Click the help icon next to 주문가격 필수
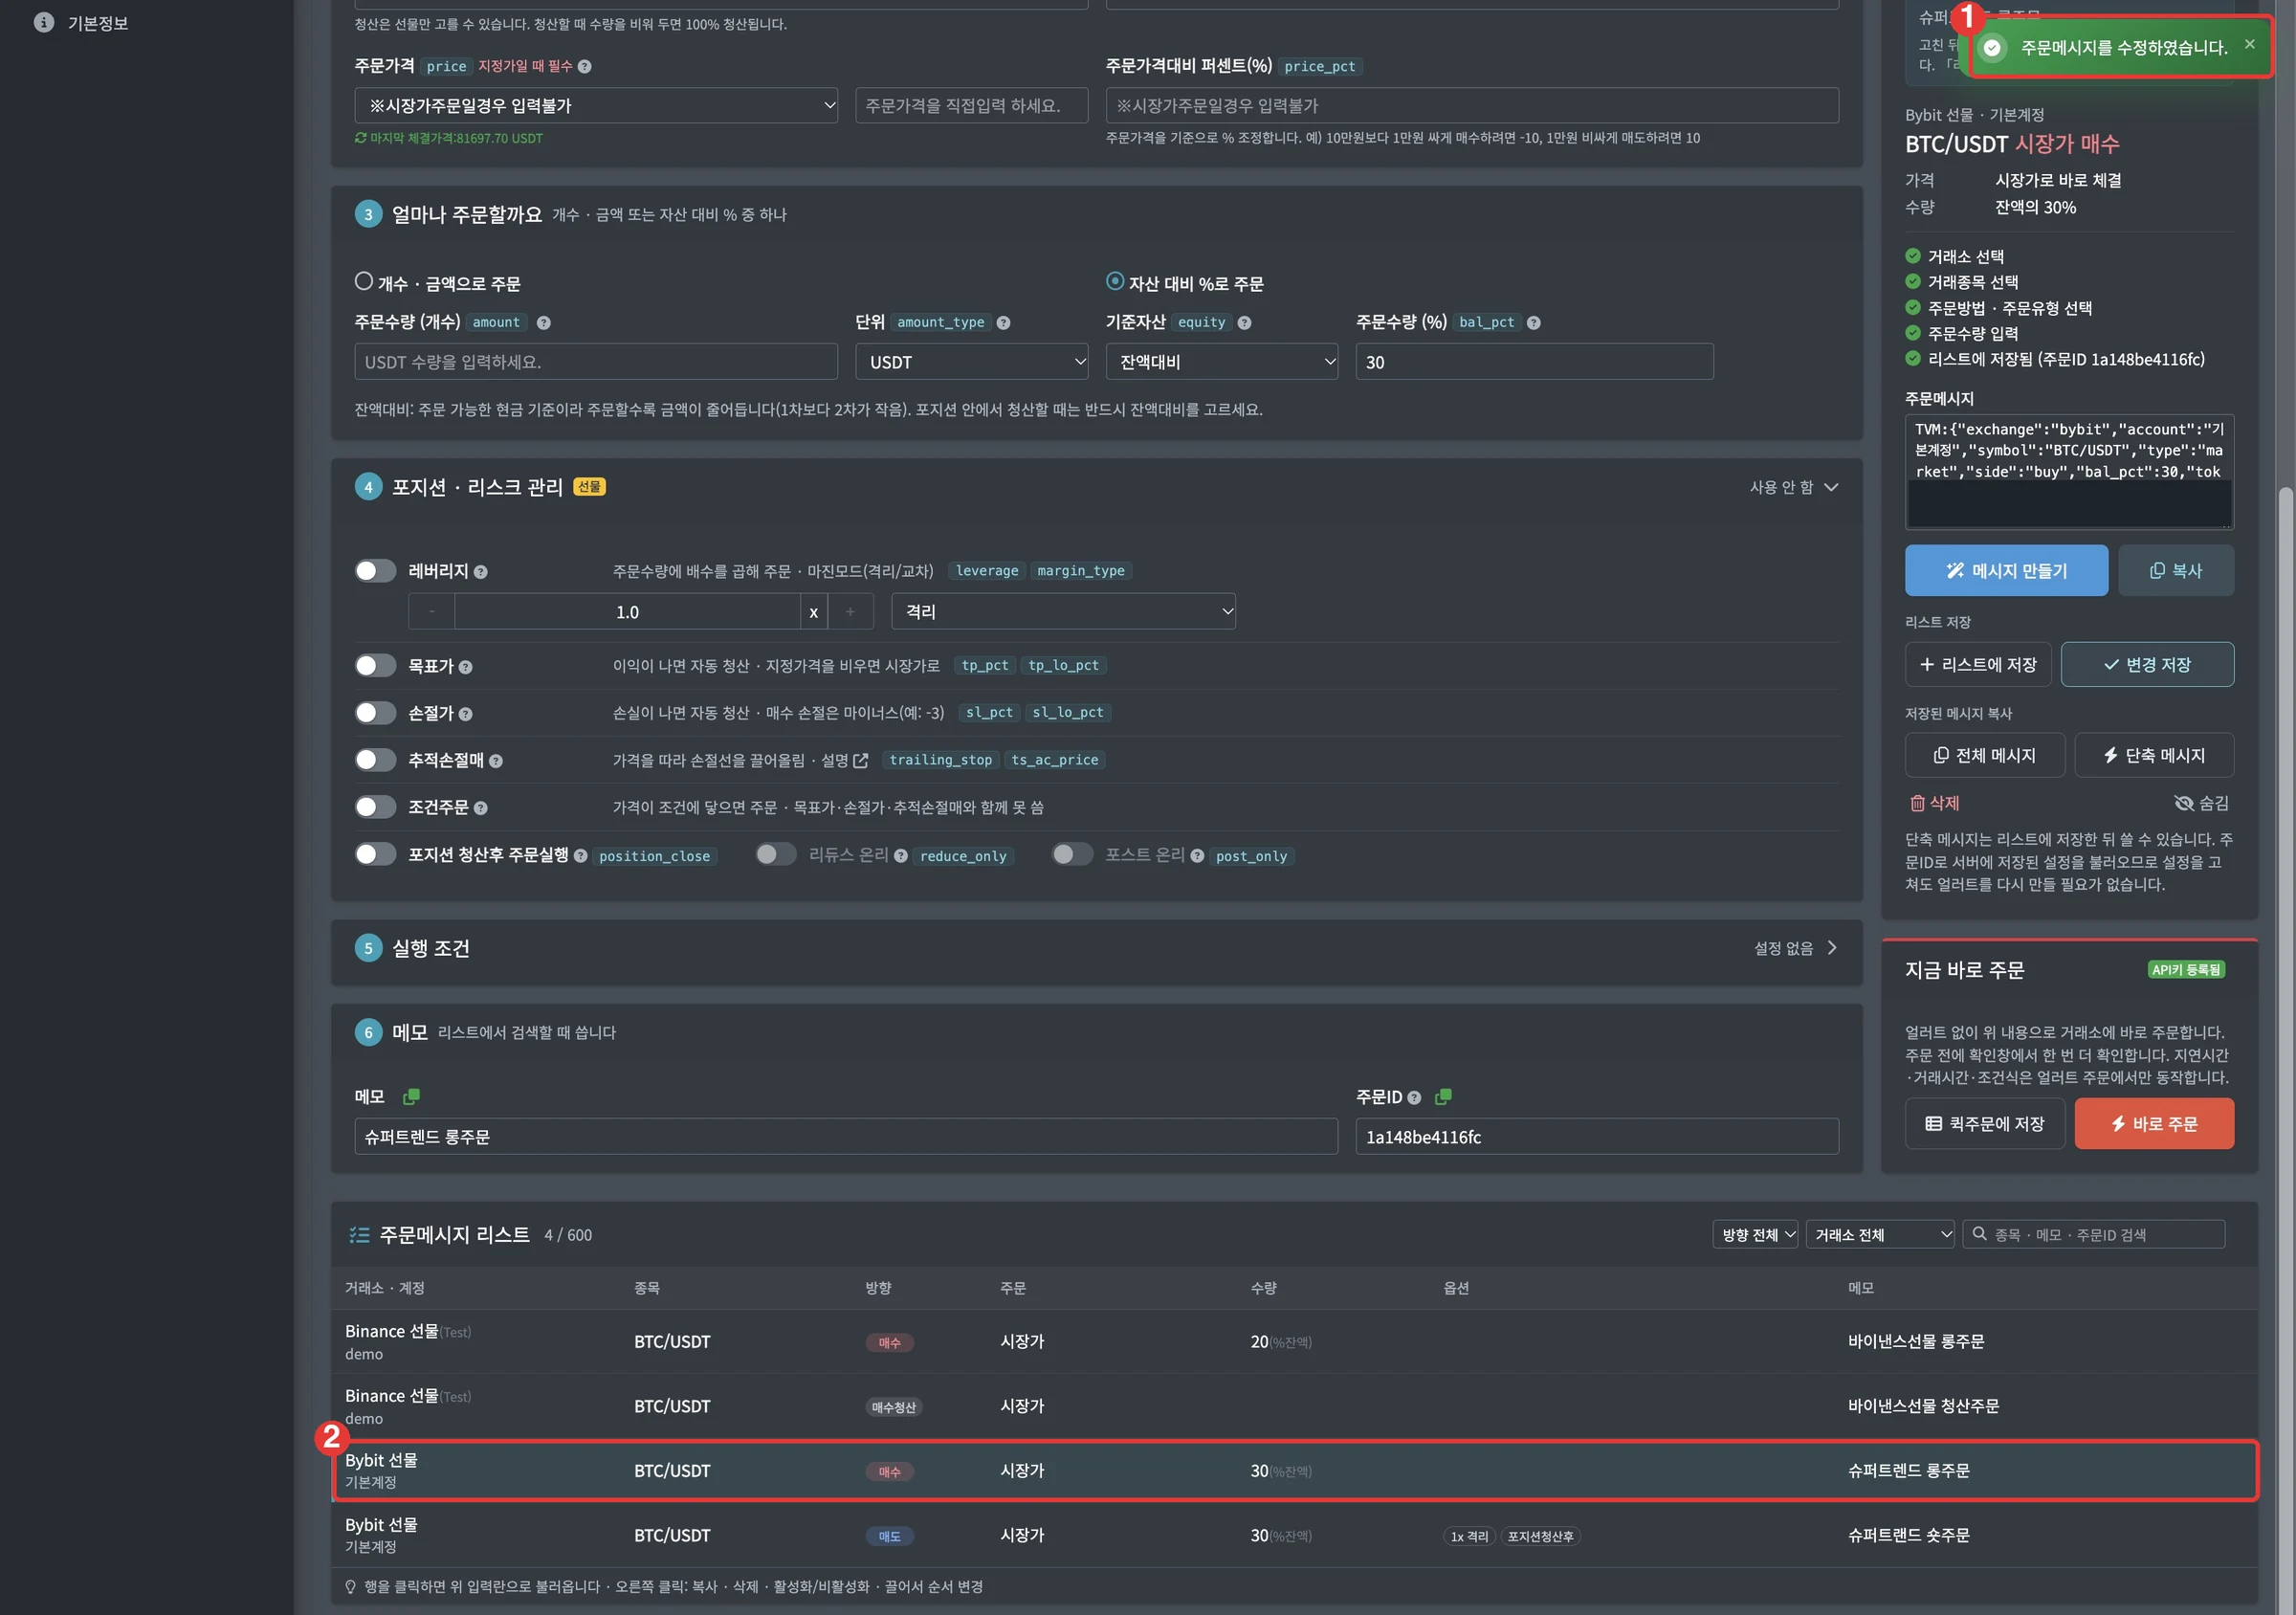 (585, 66)
